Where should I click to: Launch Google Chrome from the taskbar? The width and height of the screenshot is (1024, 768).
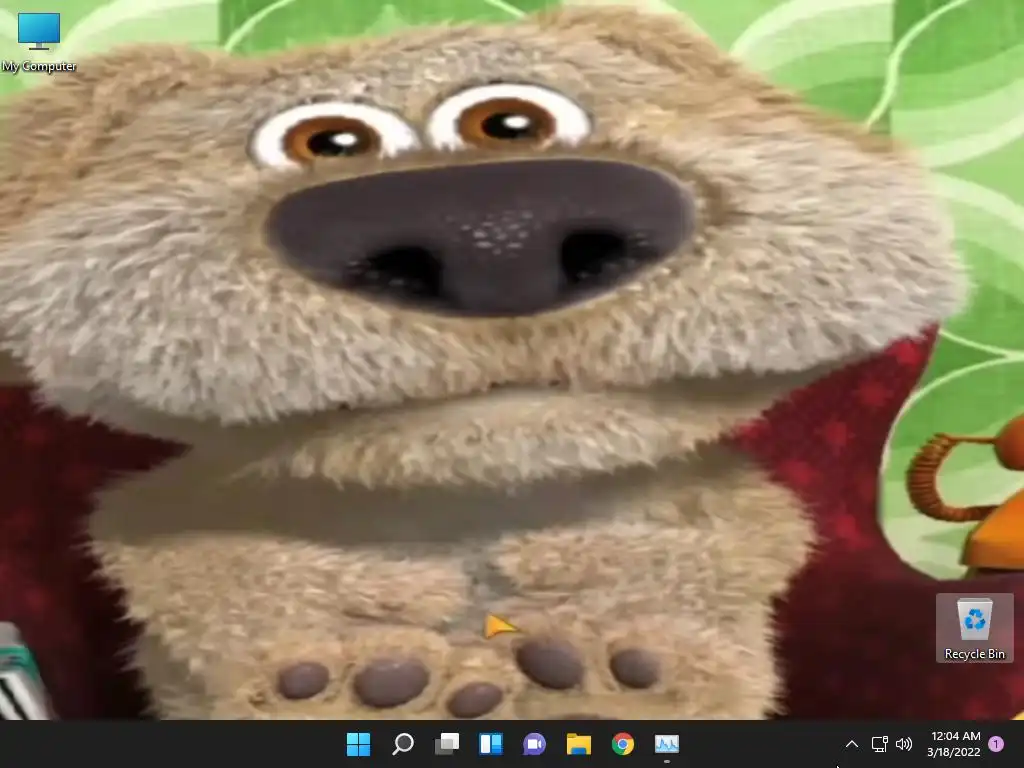622,744
